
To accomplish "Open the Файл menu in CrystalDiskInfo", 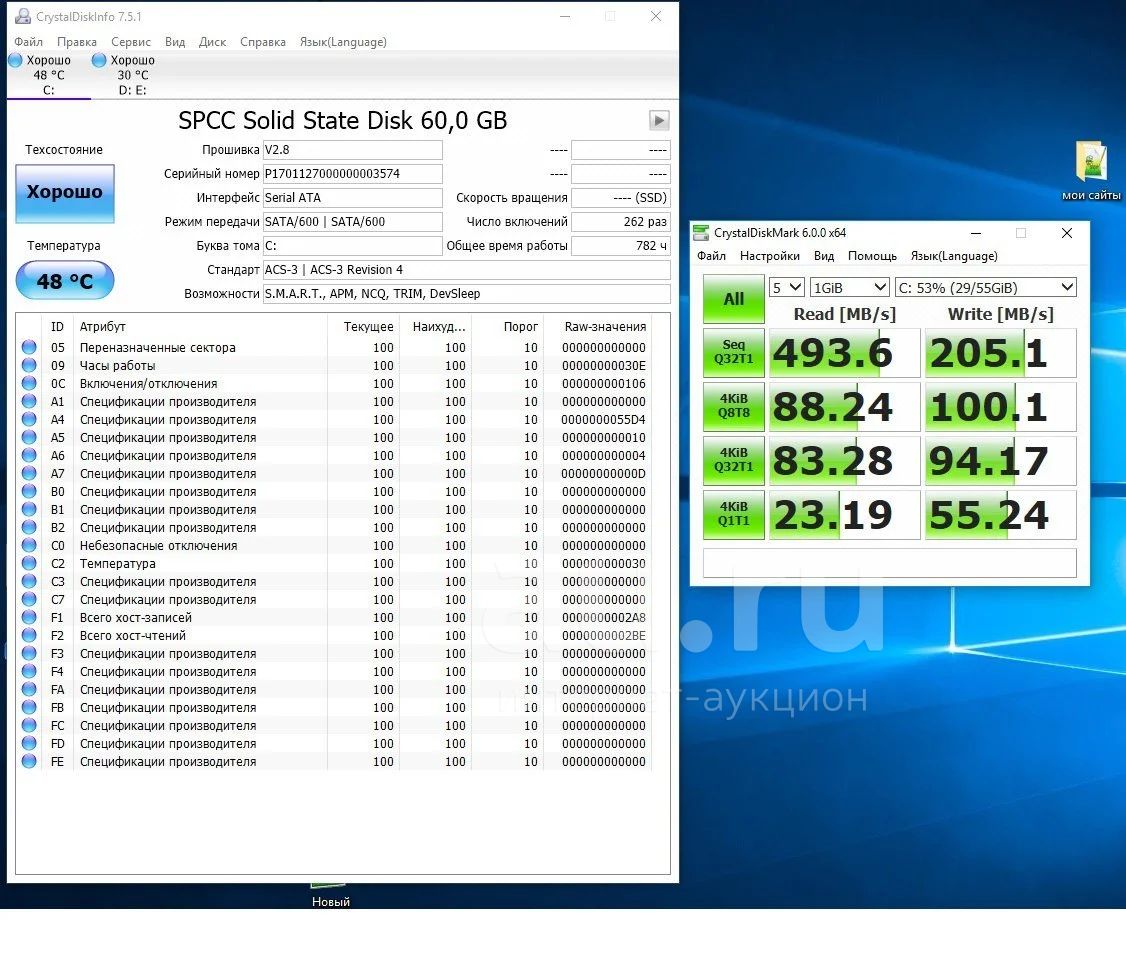I will pyautogui.click(x=29, y=42).
